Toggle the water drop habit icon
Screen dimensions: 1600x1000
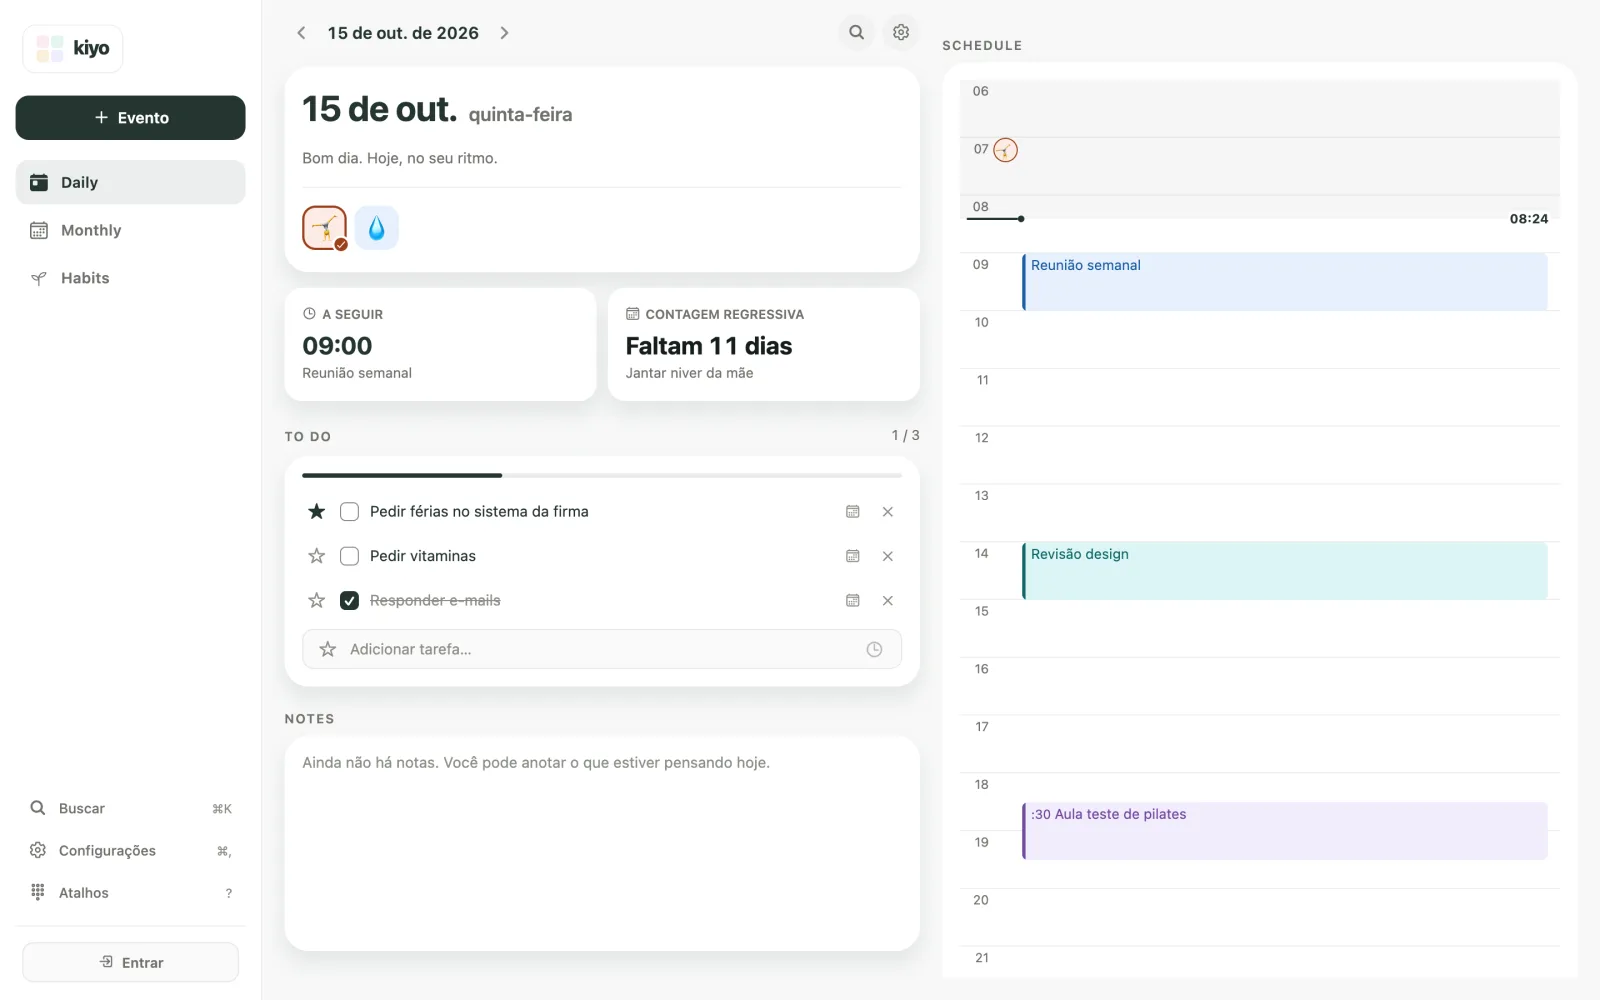[377, 228]
